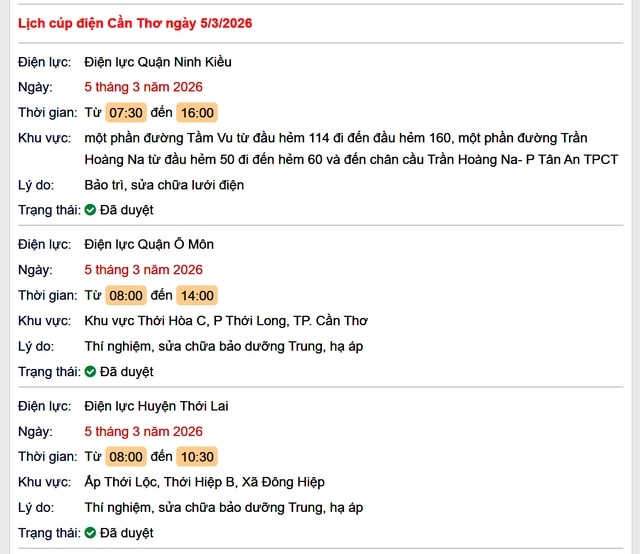Click the 07:30 start time badge

(x=126, y=112)
